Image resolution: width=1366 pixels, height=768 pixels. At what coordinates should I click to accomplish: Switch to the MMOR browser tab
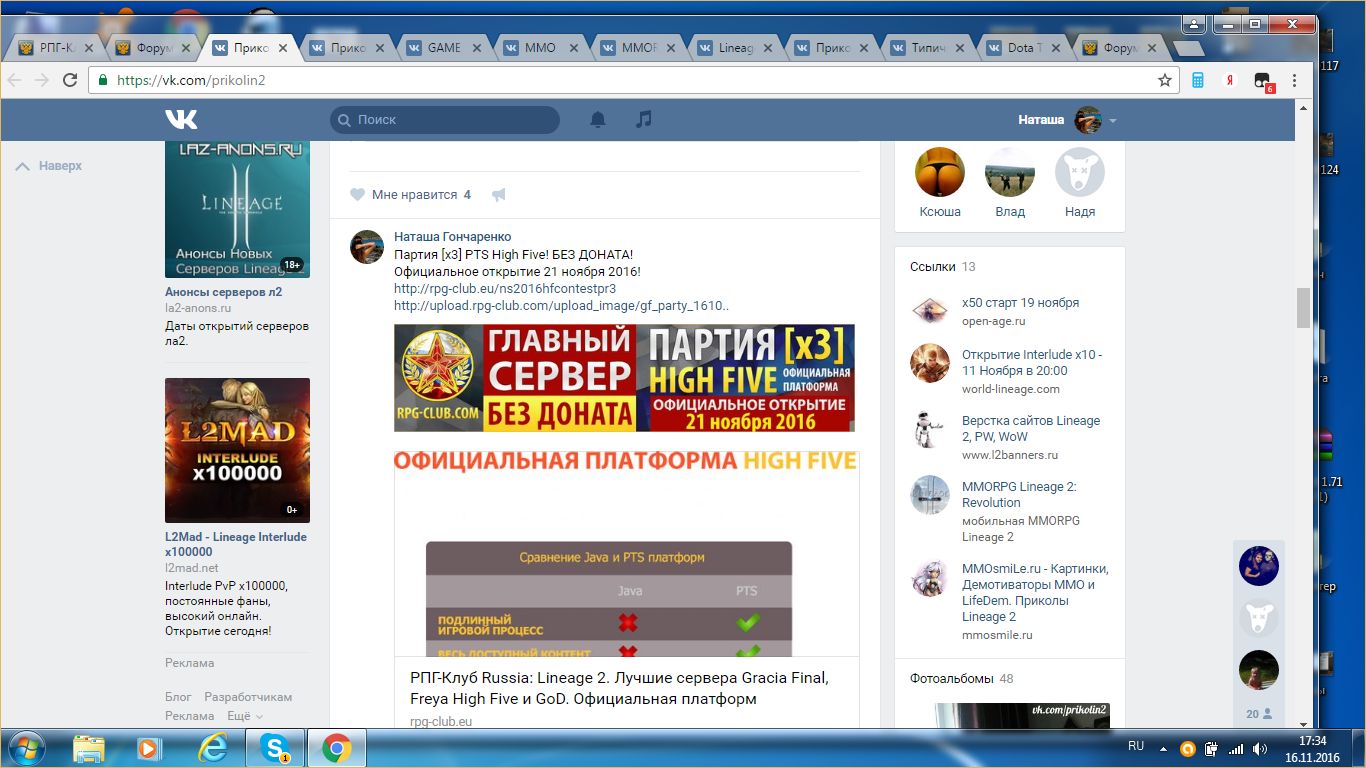point(637,47)
